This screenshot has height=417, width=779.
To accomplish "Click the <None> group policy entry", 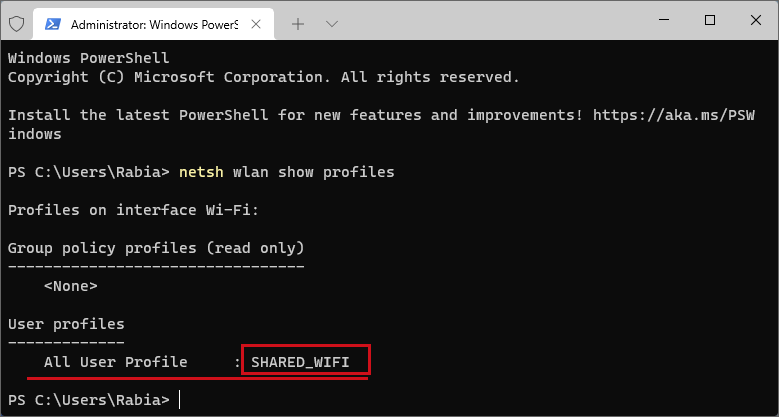I will click(x=71, y=286).
